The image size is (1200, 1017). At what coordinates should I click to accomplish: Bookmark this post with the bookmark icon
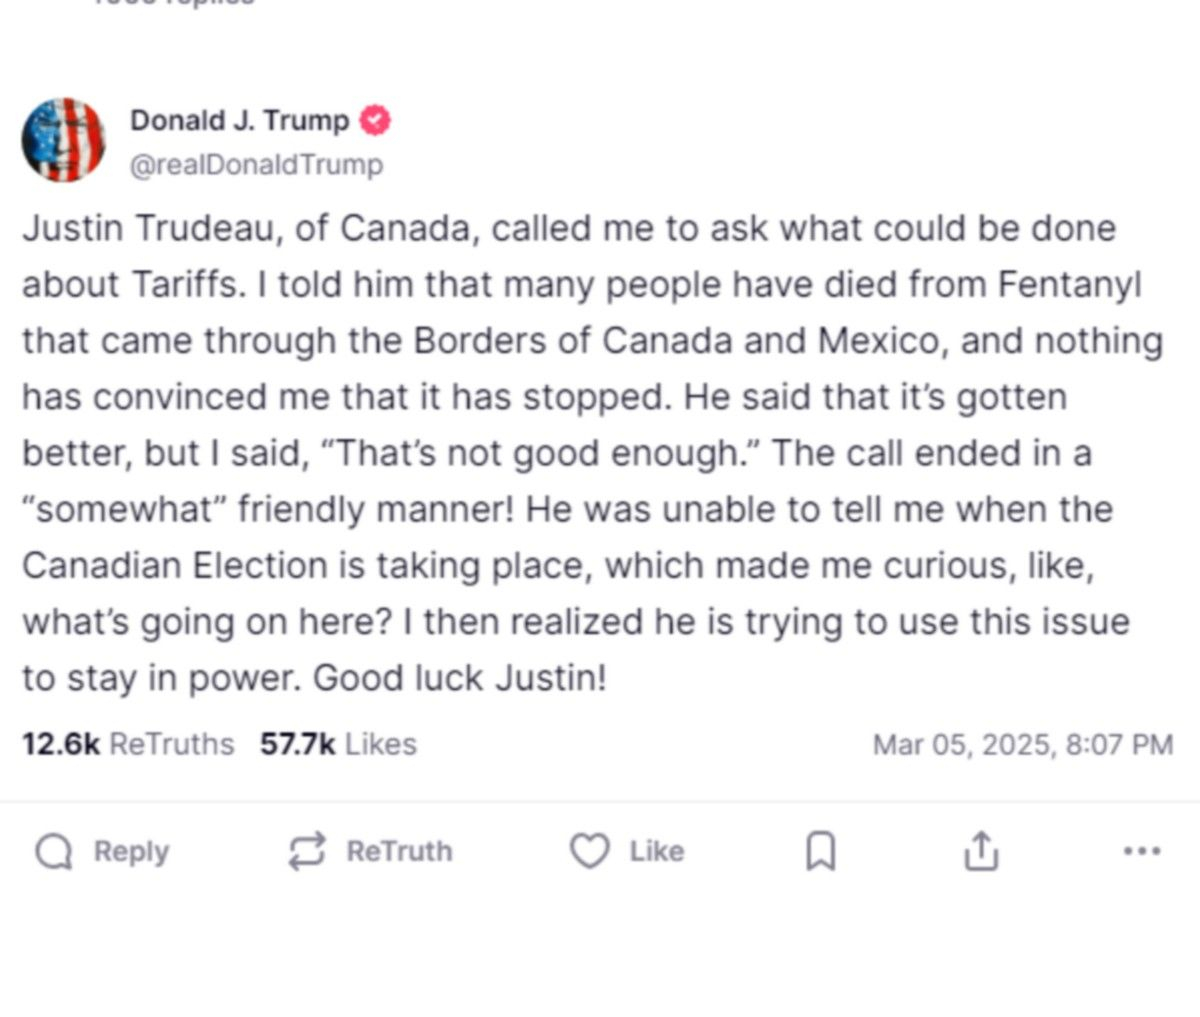821,852
